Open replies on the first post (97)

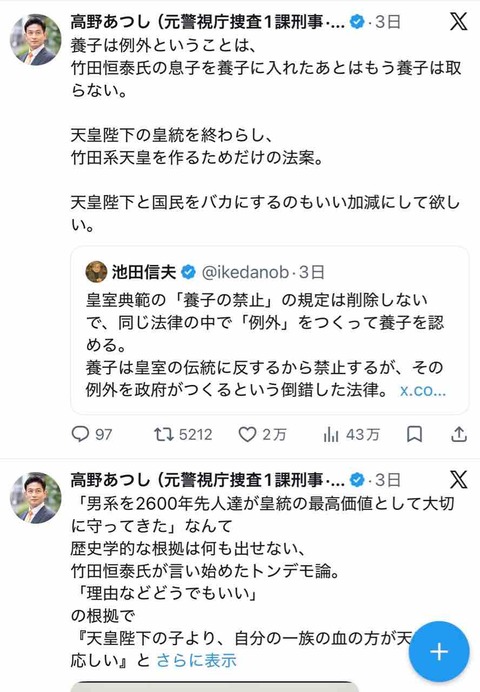pyautogui.click(x=92, y=434)
